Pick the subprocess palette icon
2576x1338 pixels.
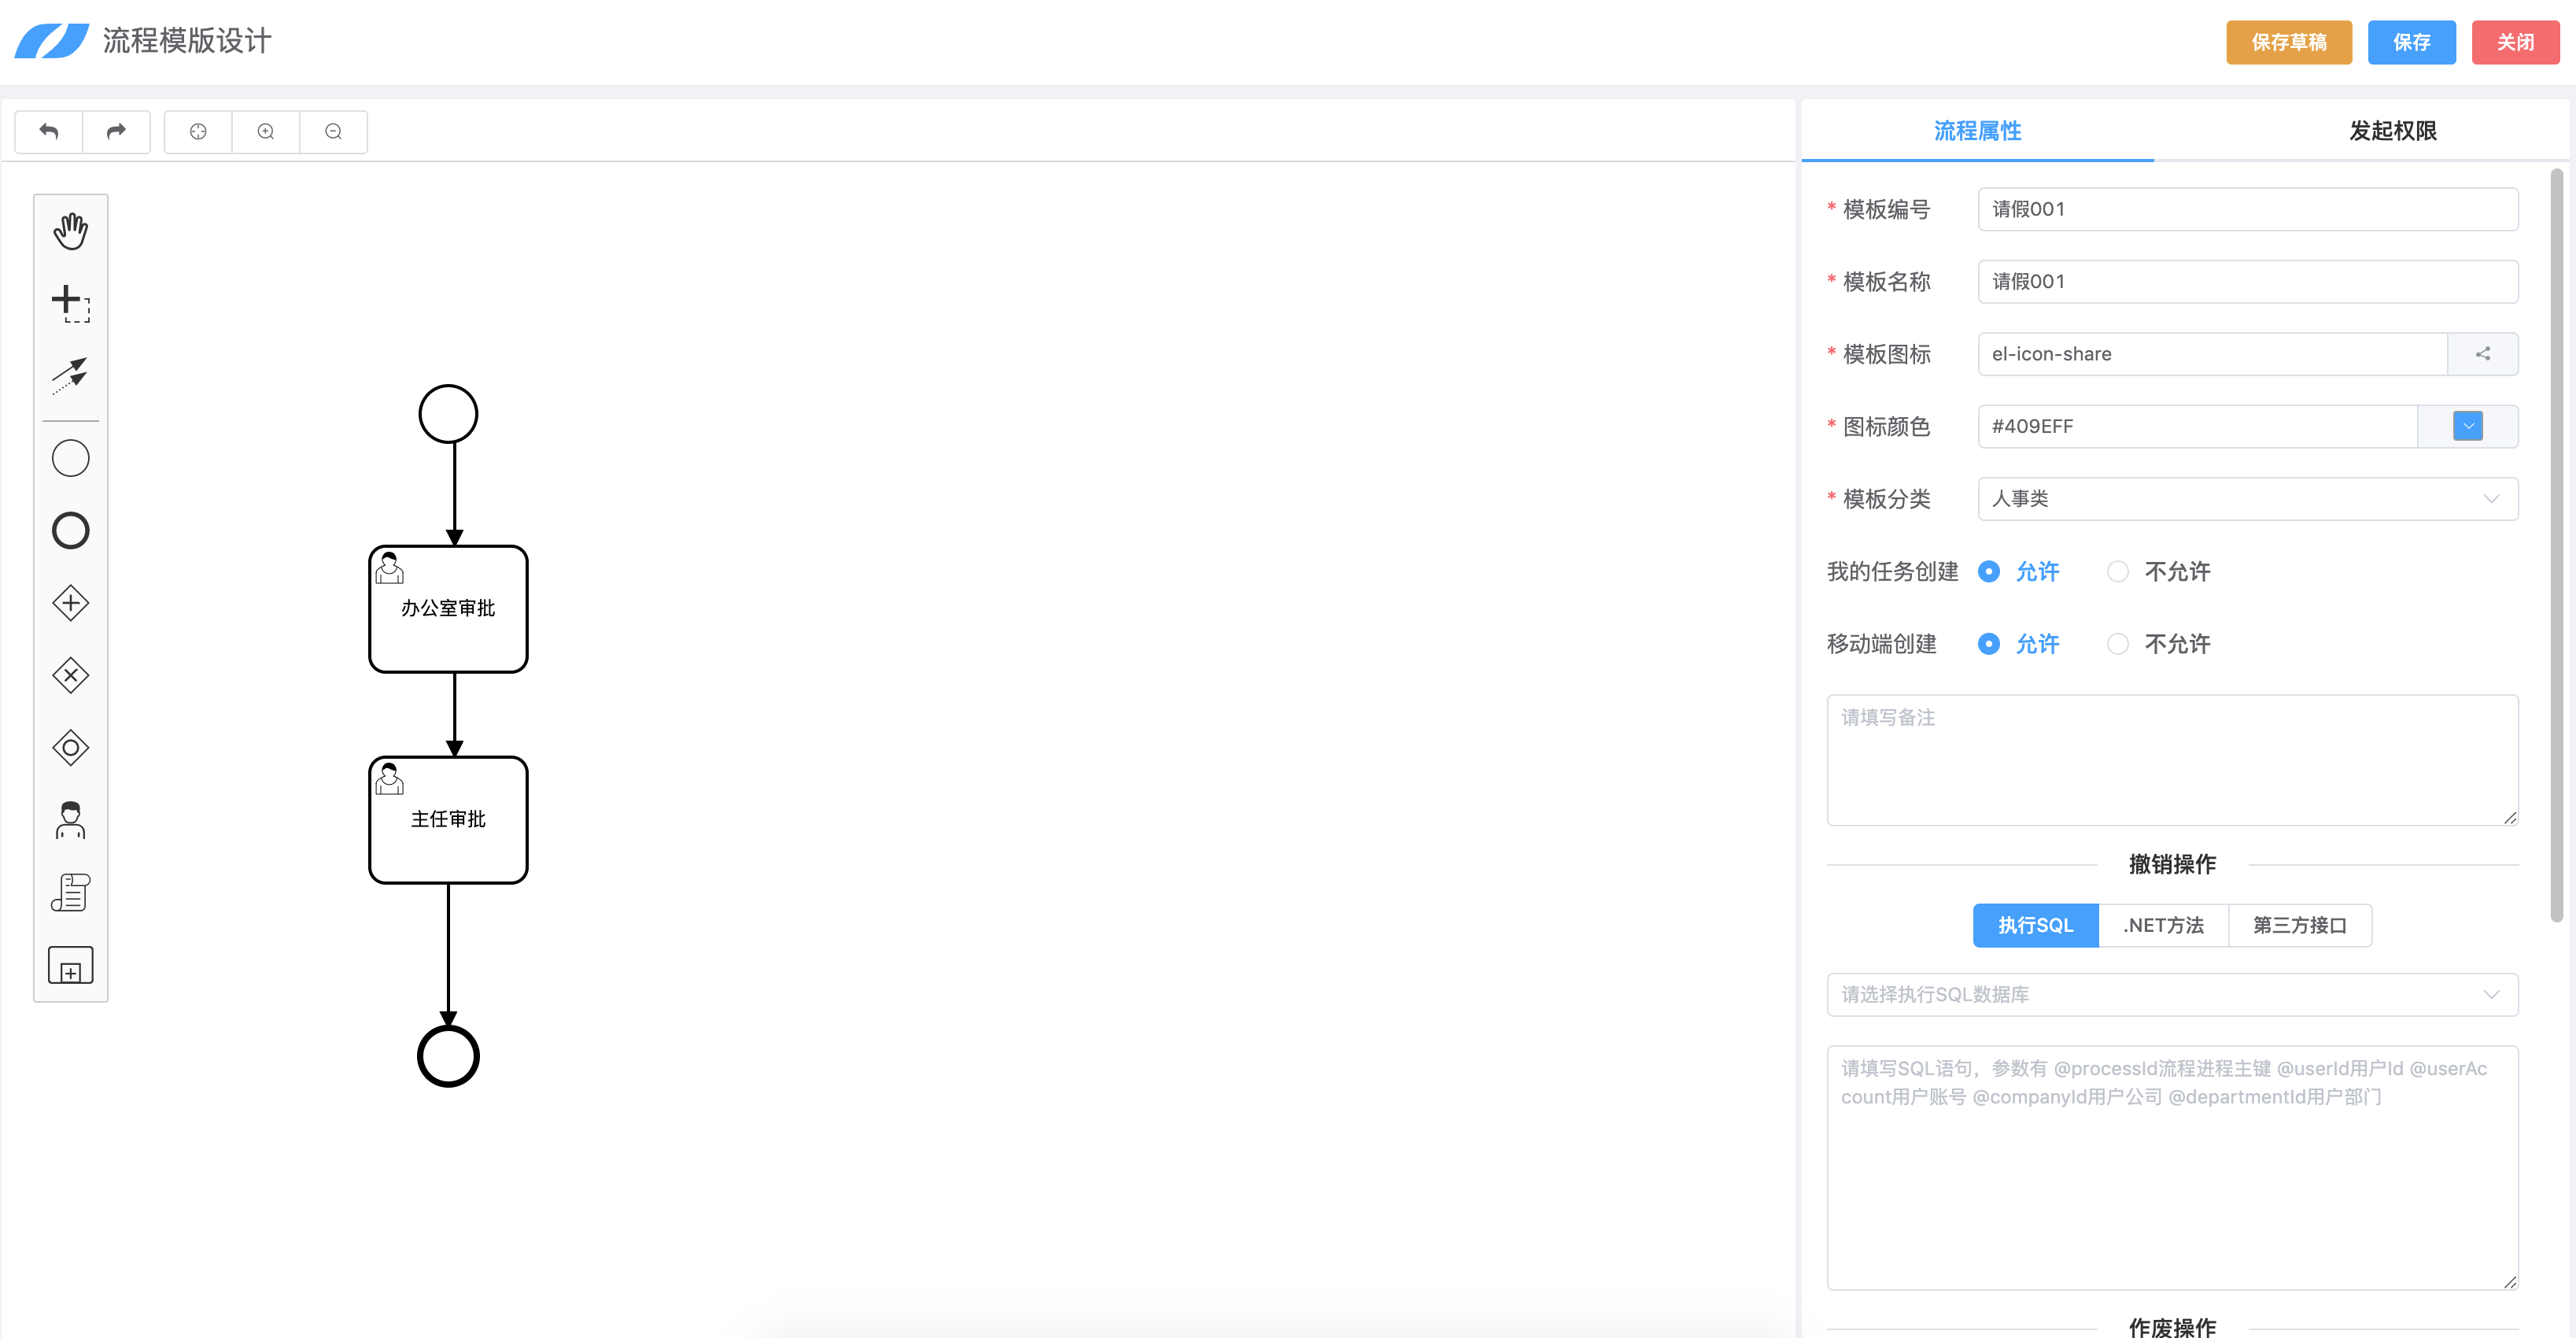[71, 965]
